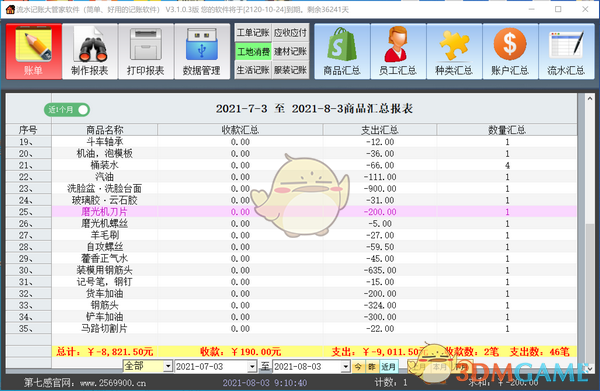Click the 总计 ￥-8,821.50元 total
600x391 pixels.
104,352
